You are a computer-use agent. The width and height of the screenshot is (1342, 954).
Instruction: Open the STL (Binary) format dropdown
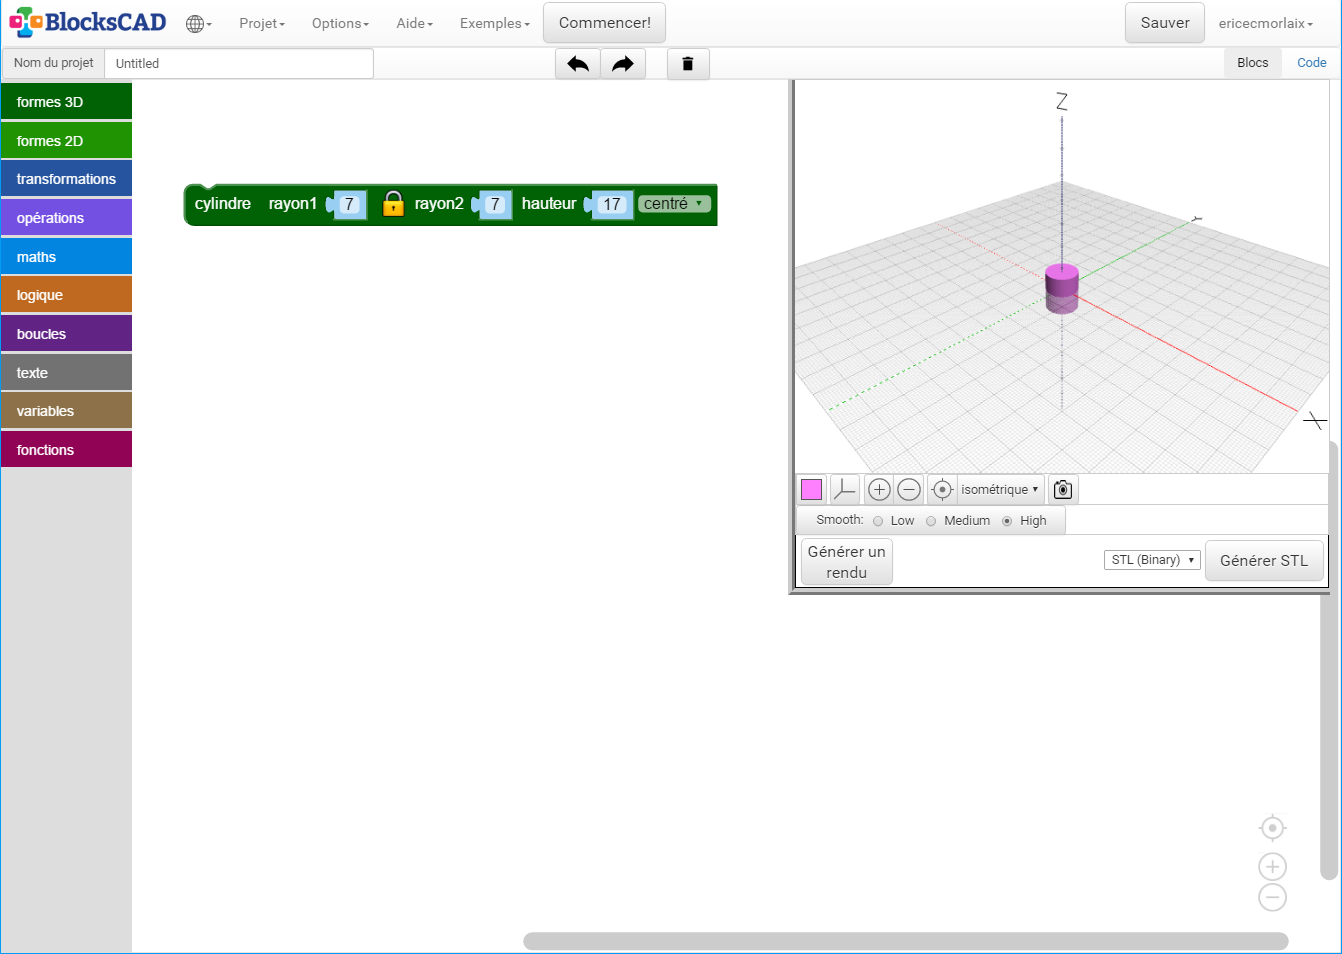(x=1152, y=560)
